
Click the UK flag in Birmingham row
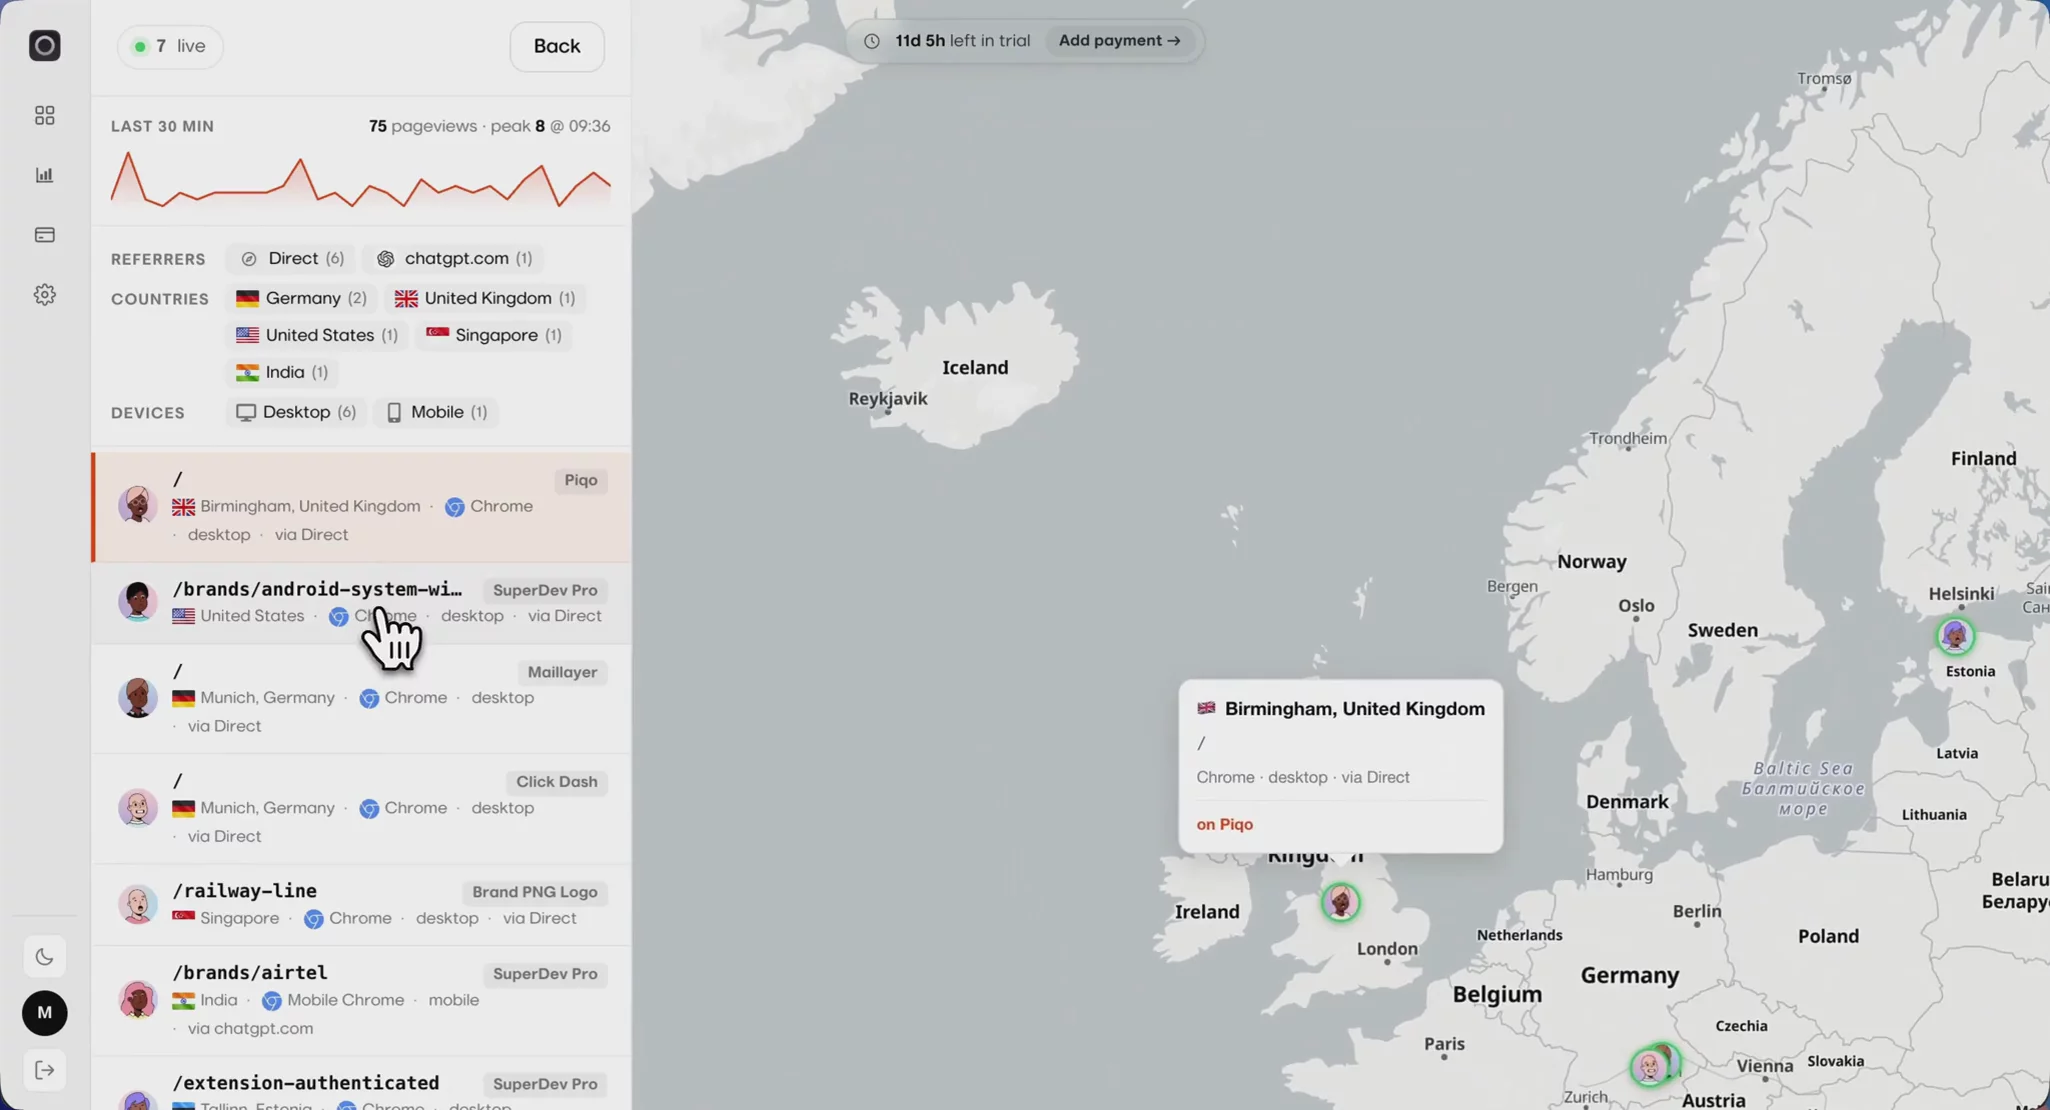183,507
